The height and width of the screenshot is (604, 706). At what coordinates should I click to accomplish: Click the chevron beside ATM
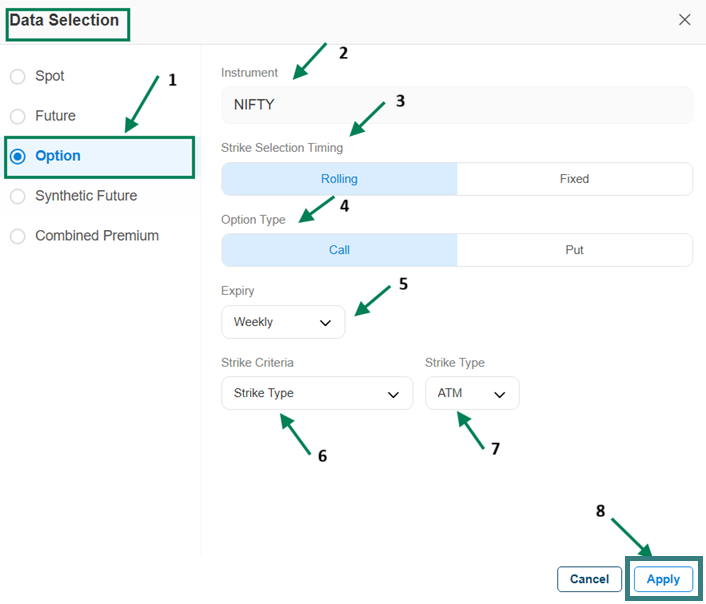tap(500, 394)
